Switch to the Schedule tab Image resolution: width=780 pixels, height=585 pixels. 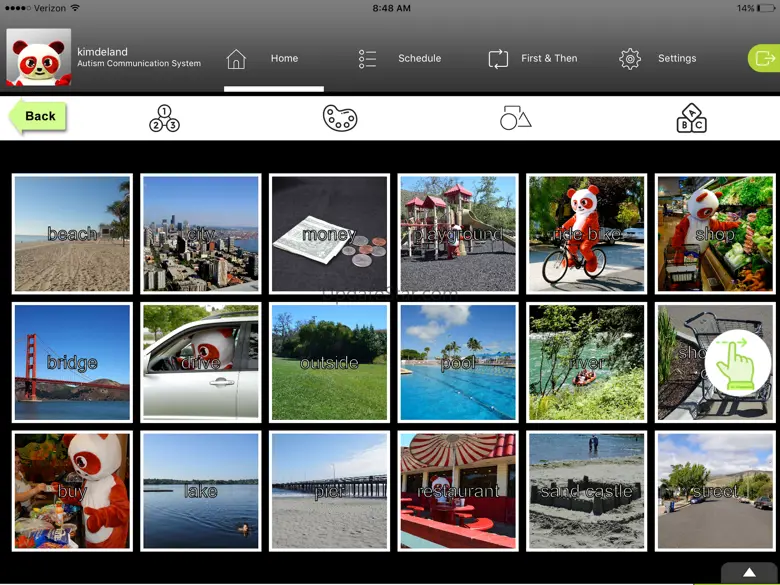419,58
